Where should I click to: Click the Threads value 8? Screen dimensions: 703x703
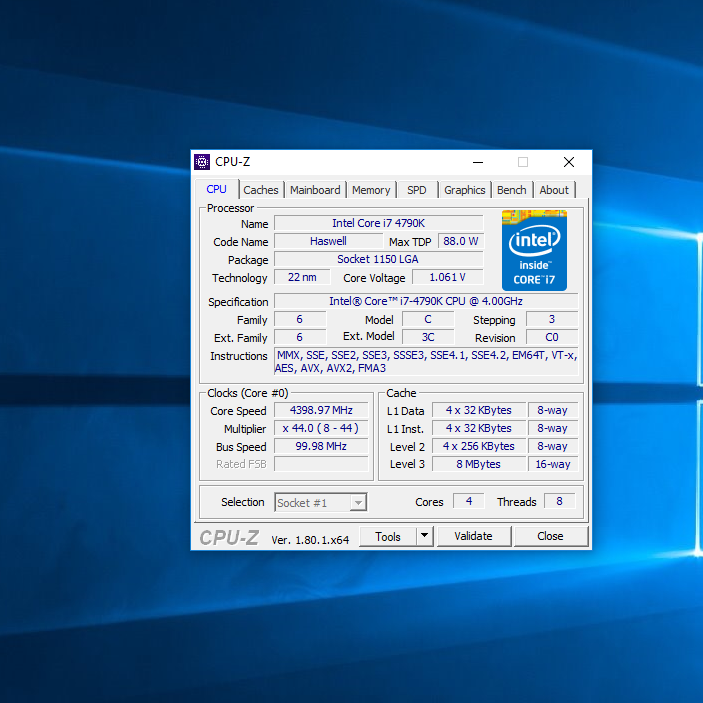559,501
